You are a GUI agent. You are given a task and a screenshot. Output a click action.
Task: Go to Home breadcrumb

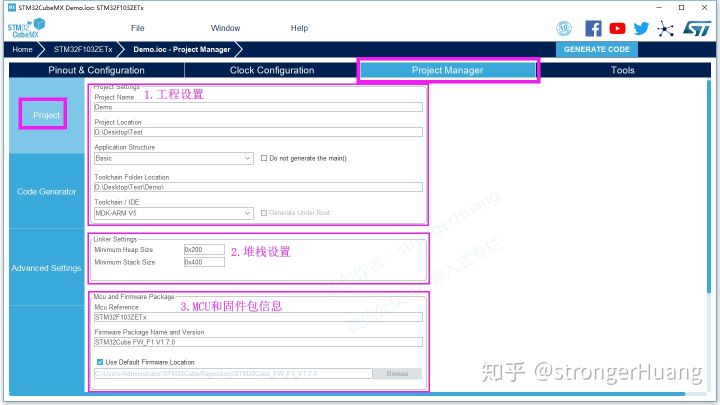coord(22,49)
